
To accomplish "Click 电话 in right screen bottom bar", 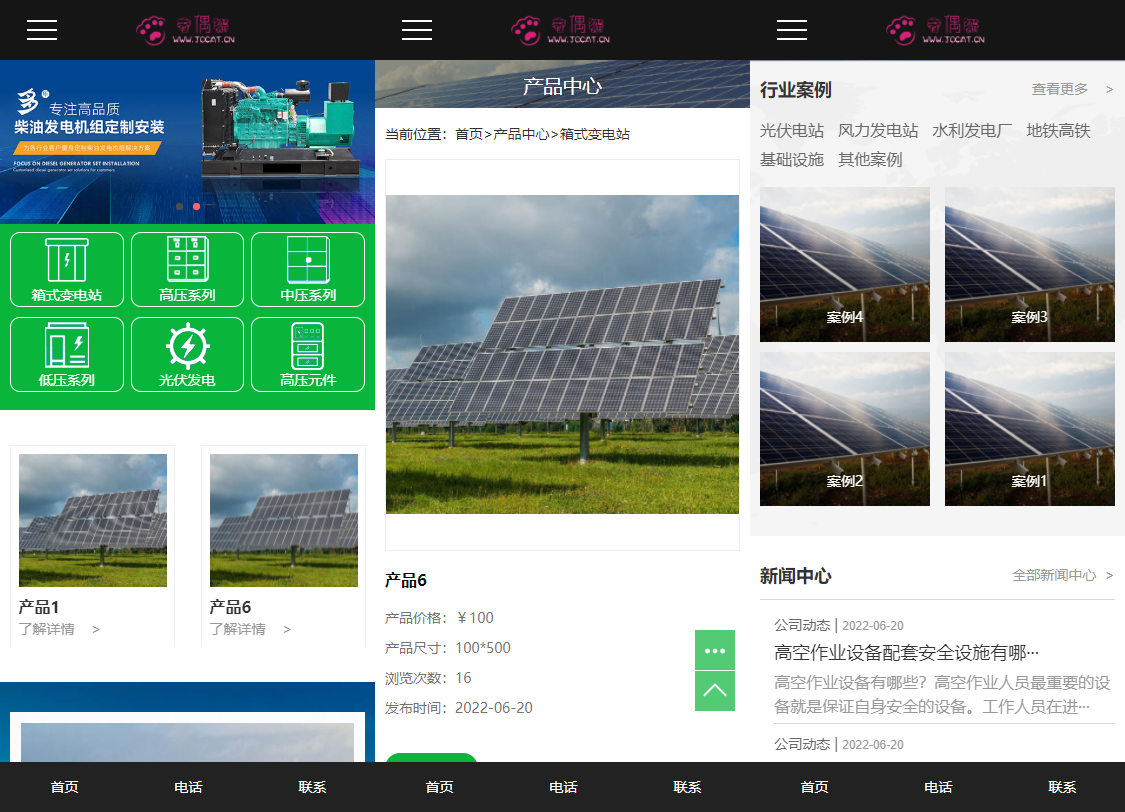I will pyautogui.click(x=938, y=787).
